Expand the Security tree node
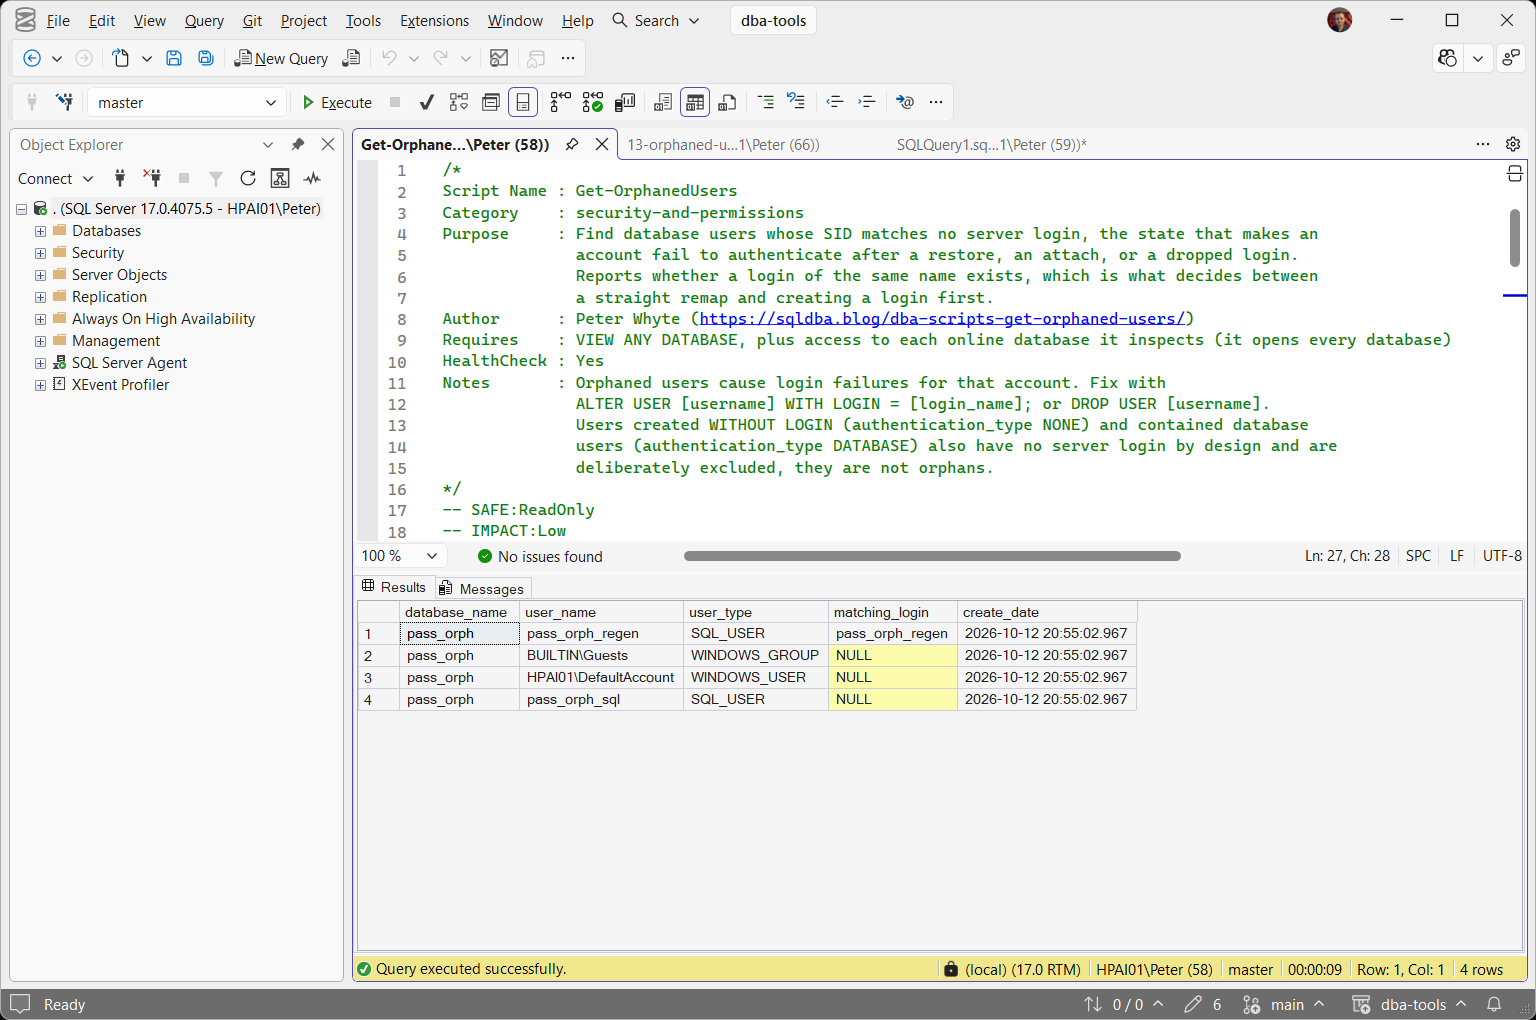This screenshot has height=1020, width=1536. click(40, 253)
